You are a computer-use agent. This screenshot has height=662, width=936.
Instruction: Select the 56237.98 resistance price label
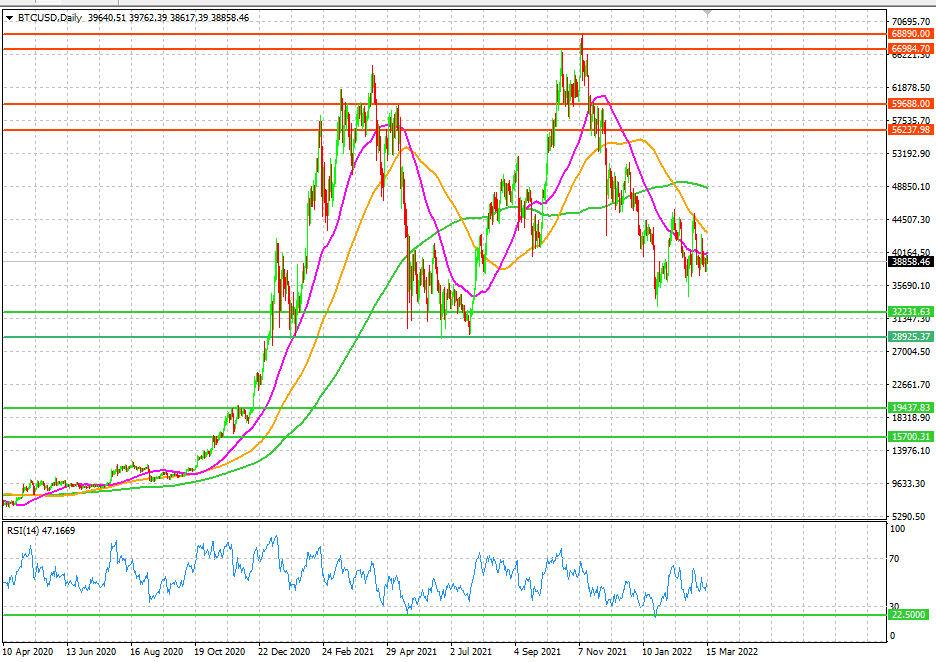[x=910, y=130]
